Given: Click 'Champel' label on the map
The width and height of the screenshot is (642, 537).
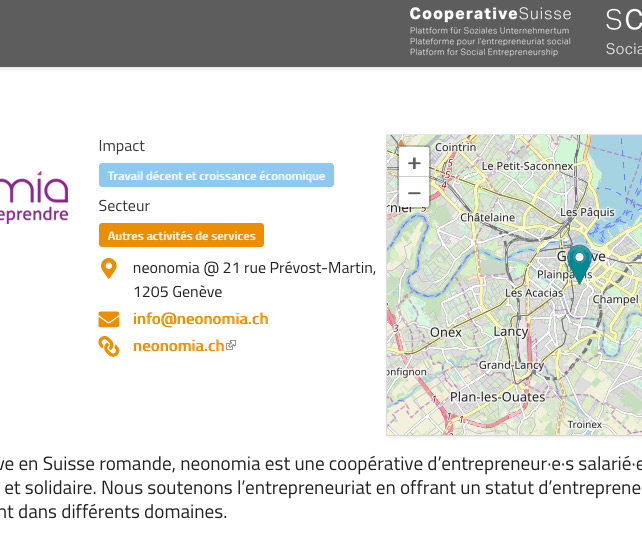Looking at the screenshot, I should tap(616, 299).
